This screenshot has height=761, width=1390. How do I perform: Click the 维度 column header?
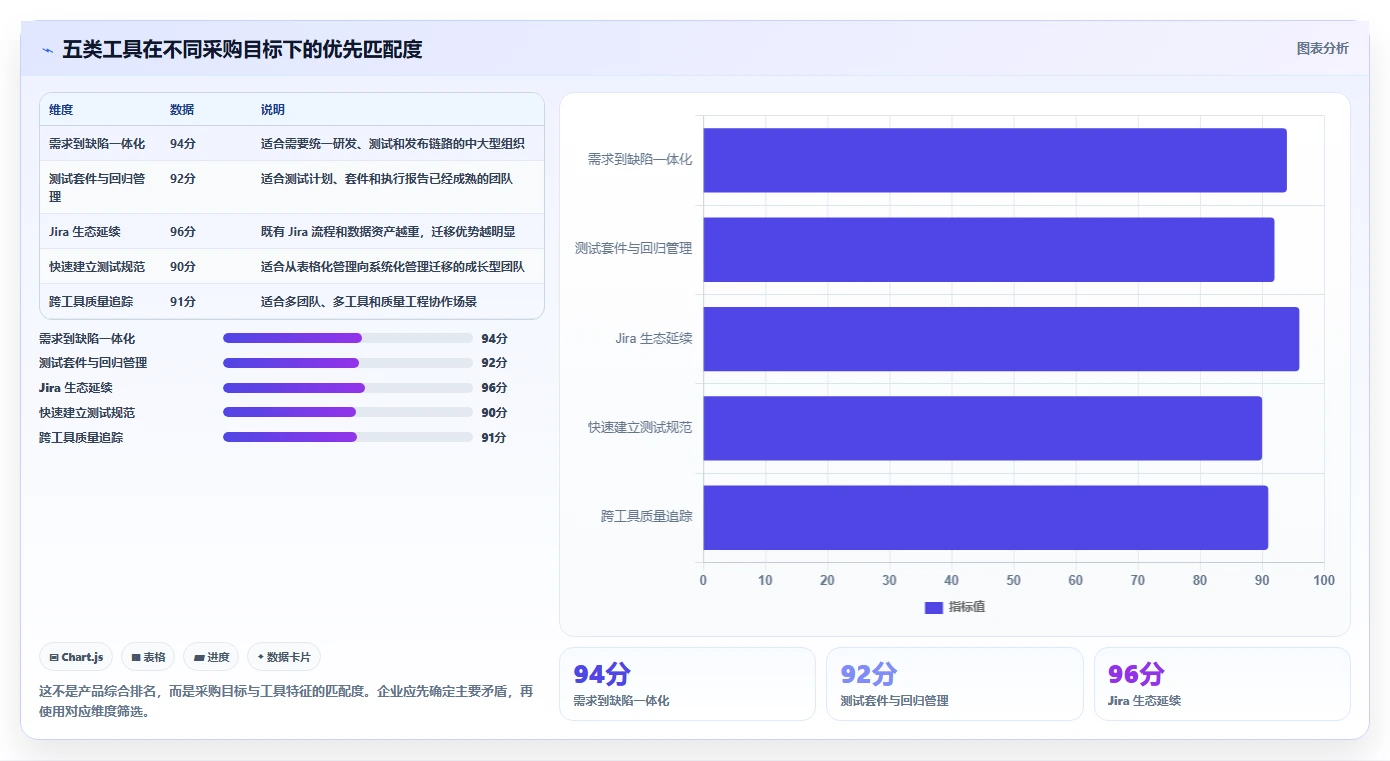(61, 110)
